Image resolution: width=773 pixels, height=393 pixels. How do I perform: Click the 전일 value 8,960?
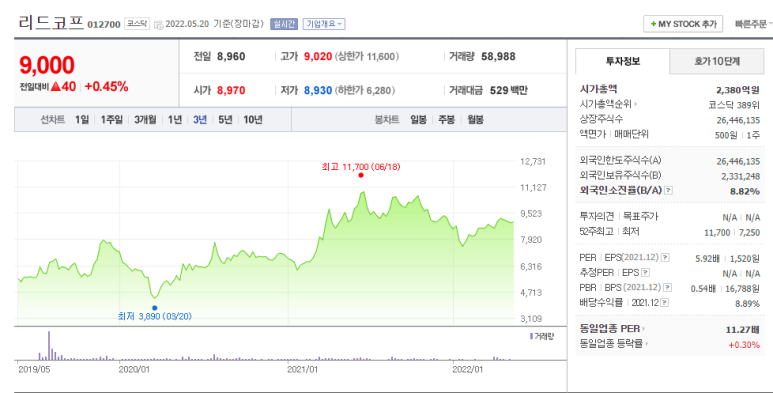231,56
